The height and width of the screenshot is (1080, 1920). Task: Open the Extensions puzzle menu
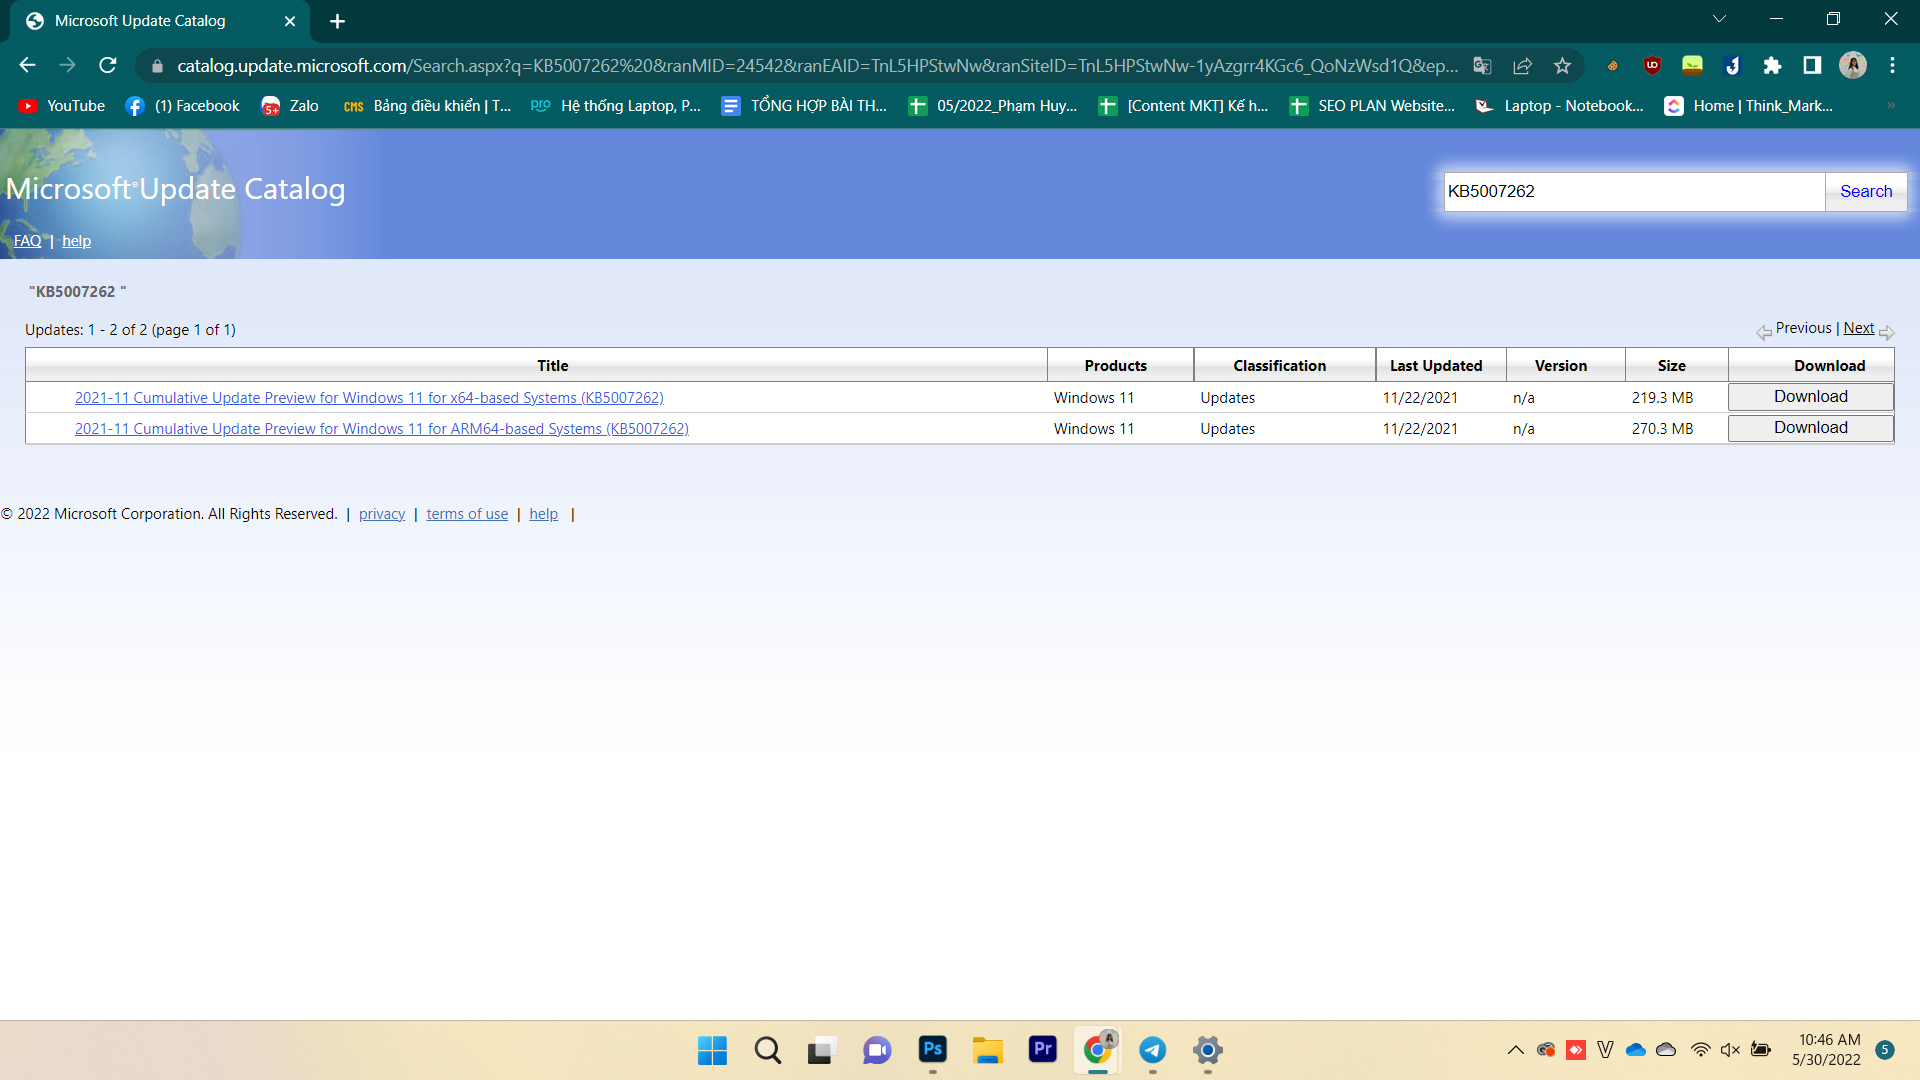coord(1772,66)
